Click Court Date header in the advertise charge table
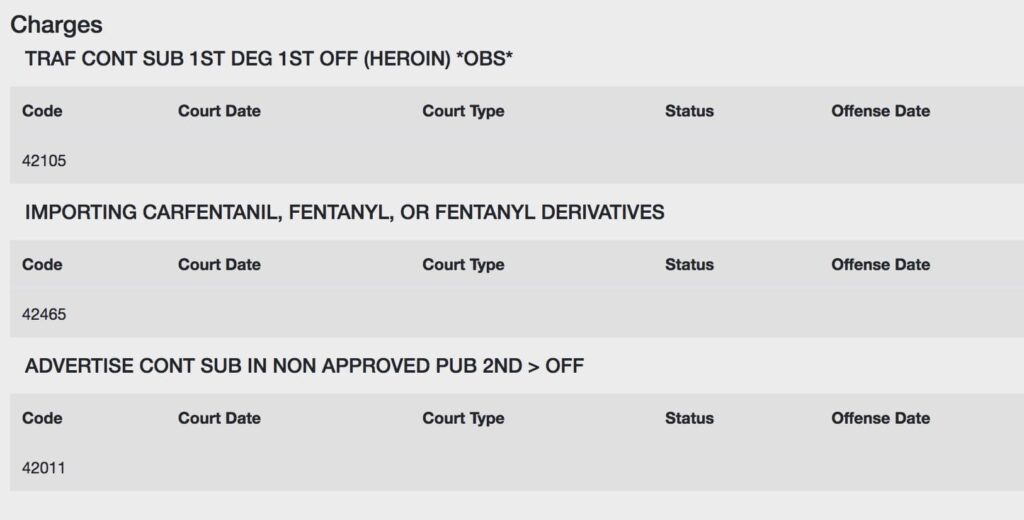The width and height of the screenshot is (1024, 520). [219, 418]
